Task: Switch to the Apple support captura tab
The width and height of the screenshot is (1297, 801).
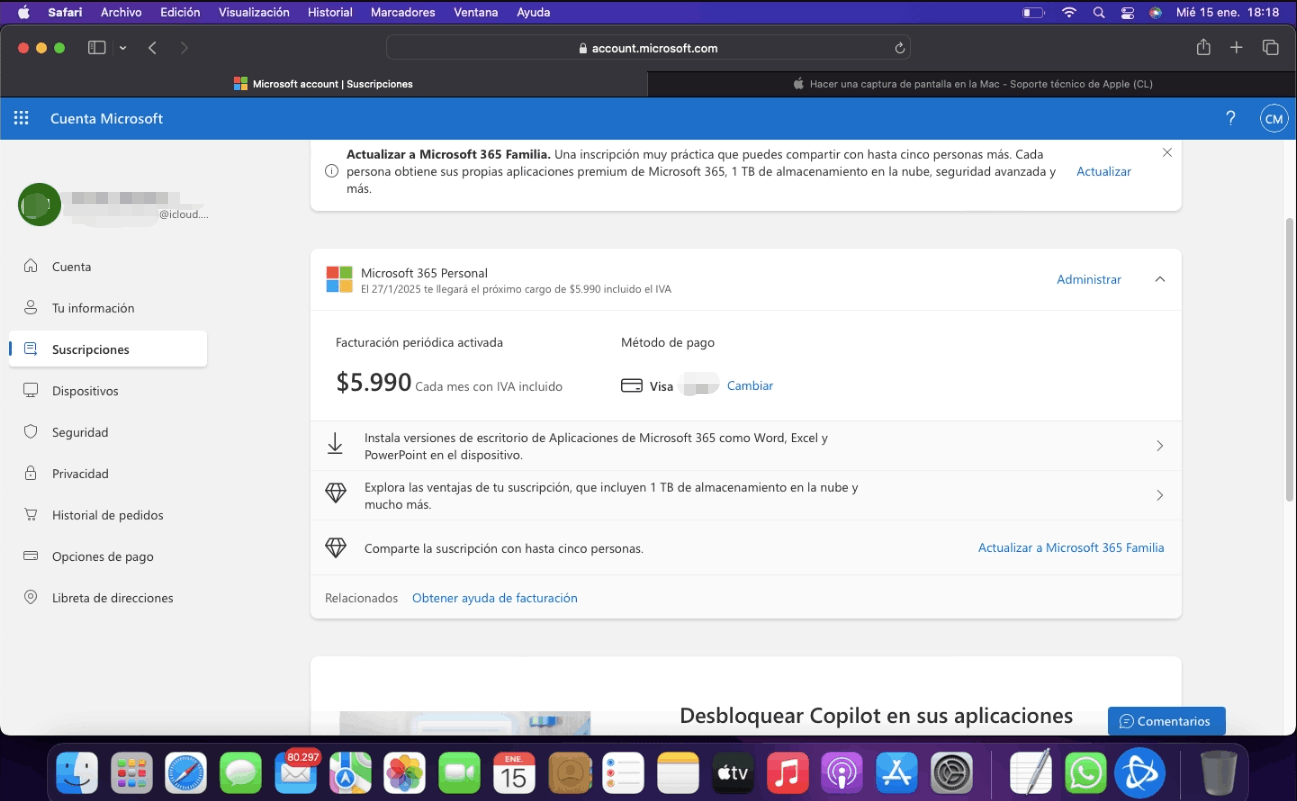Action: (x=972, y=84)
